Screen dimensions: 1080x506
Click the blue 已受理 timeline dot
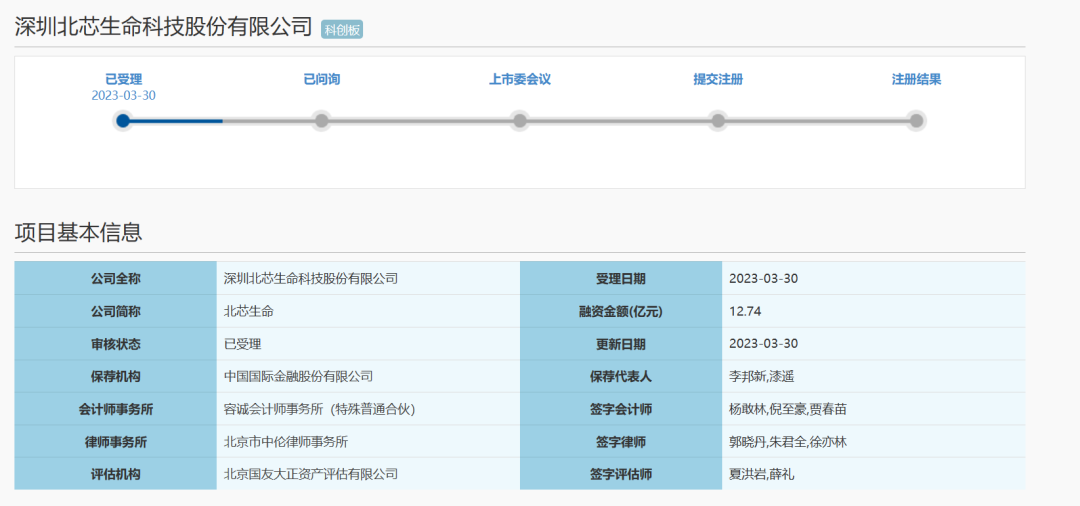click(x=123, y=121)
